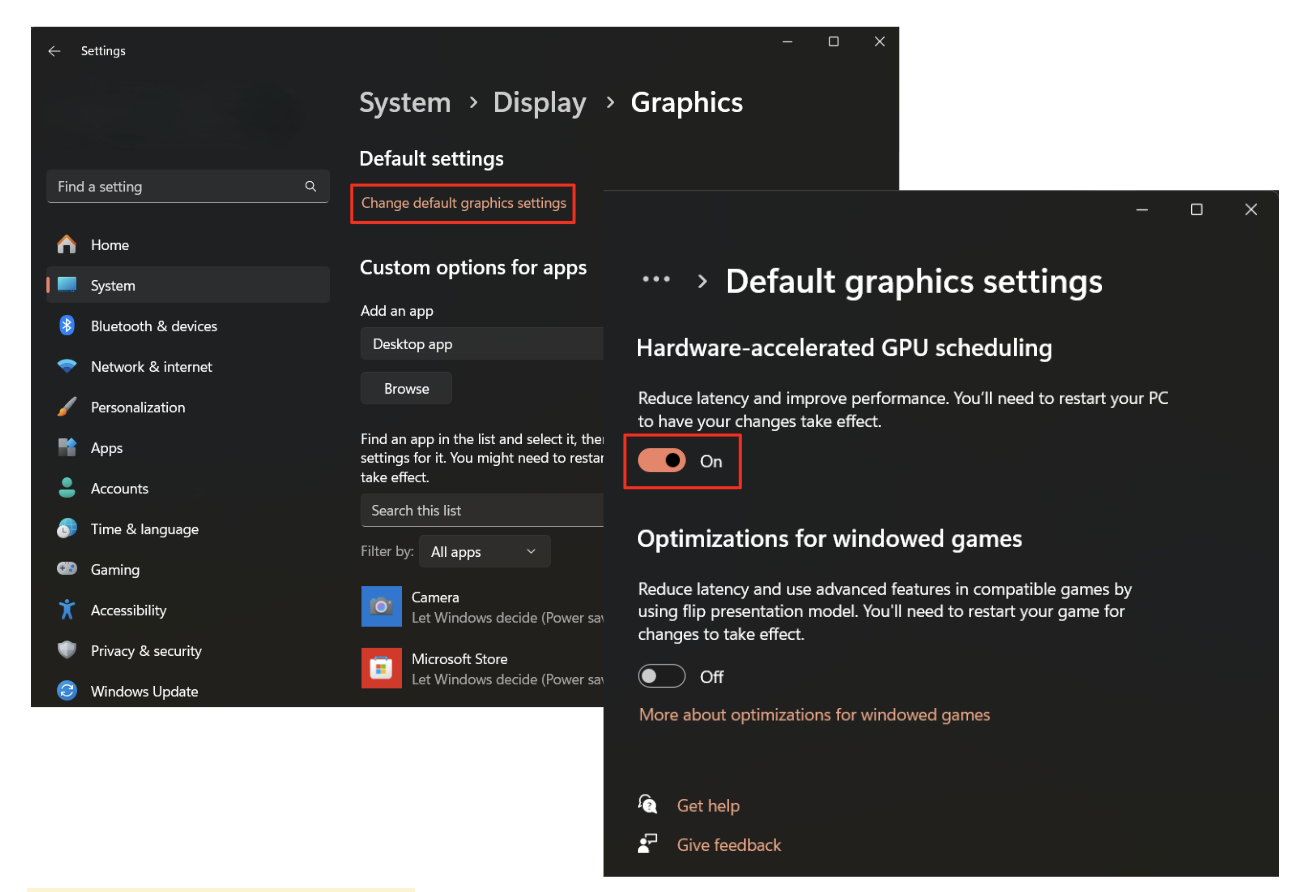This screenshot has width=1296, height=892.
Task: Select the Accounts icon in sidebar
Action: [66, 488]
